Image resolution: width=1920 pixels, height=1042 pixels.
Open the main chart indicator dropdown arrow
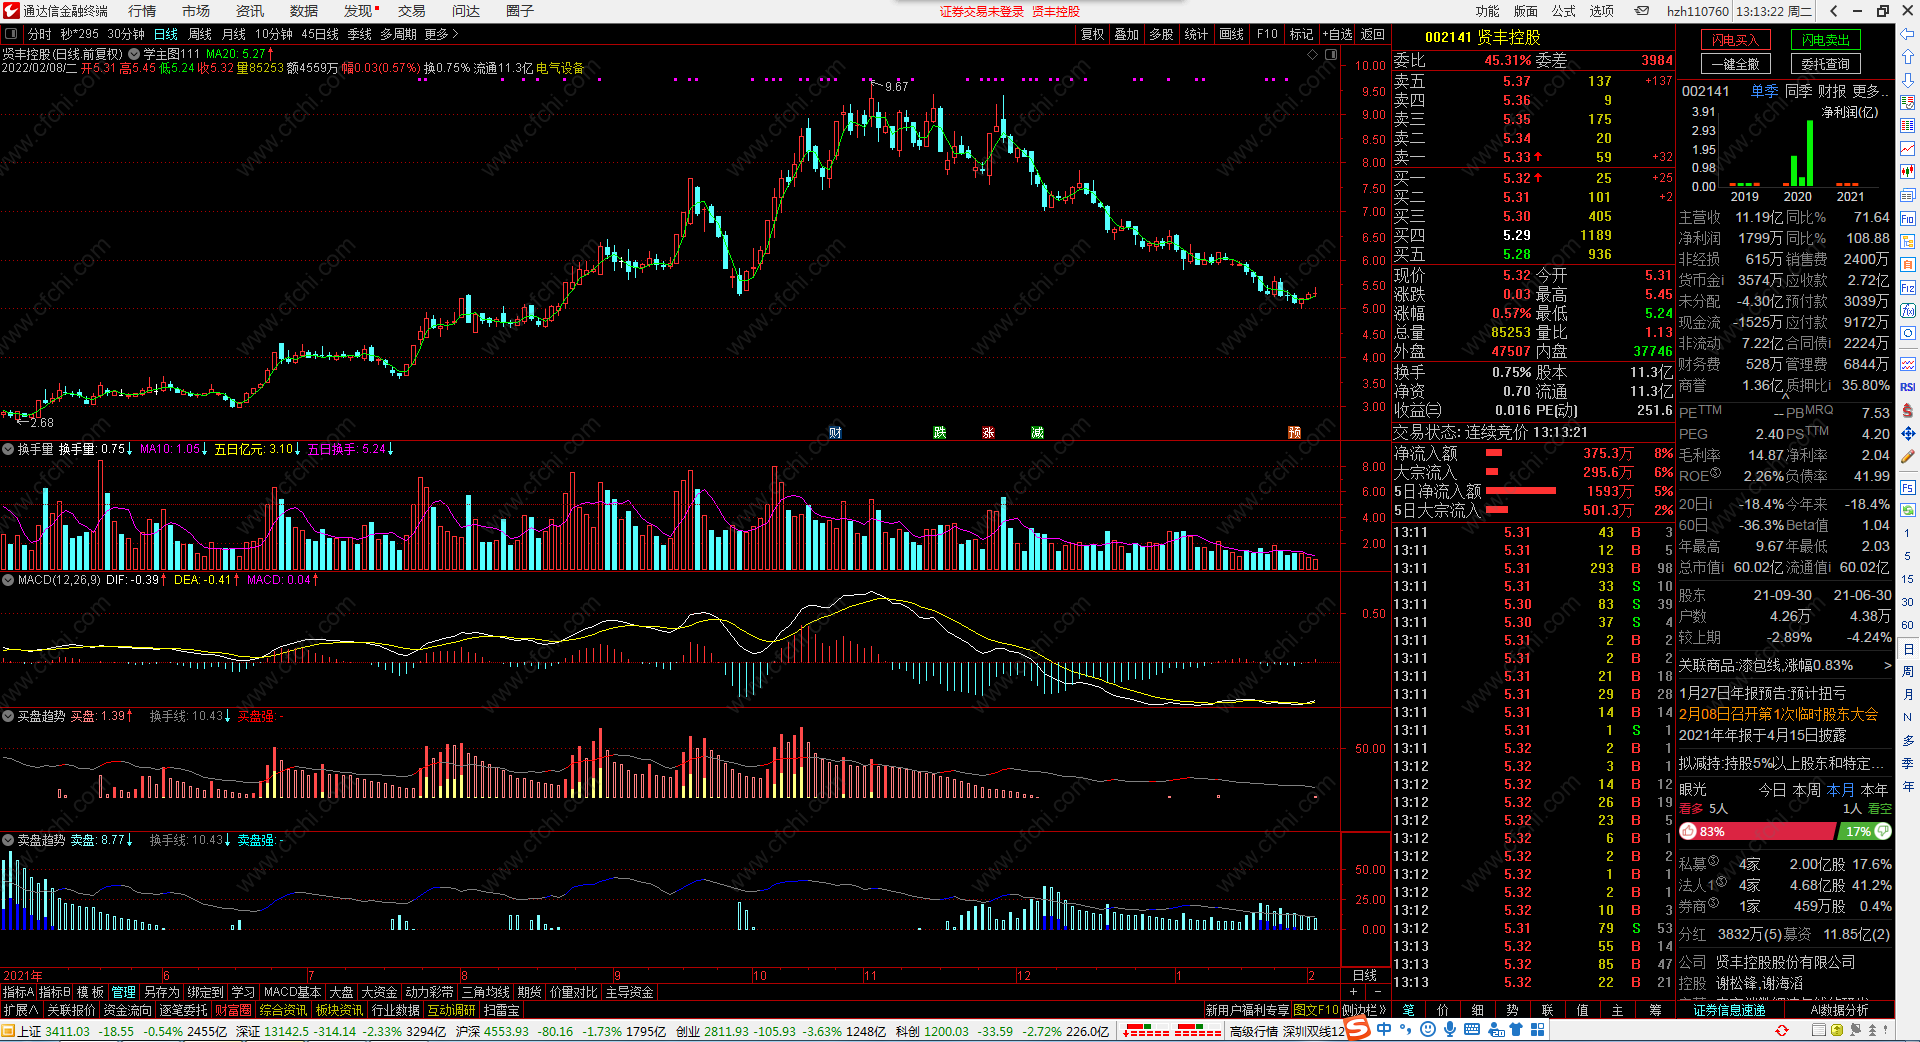tap(134, 54)
